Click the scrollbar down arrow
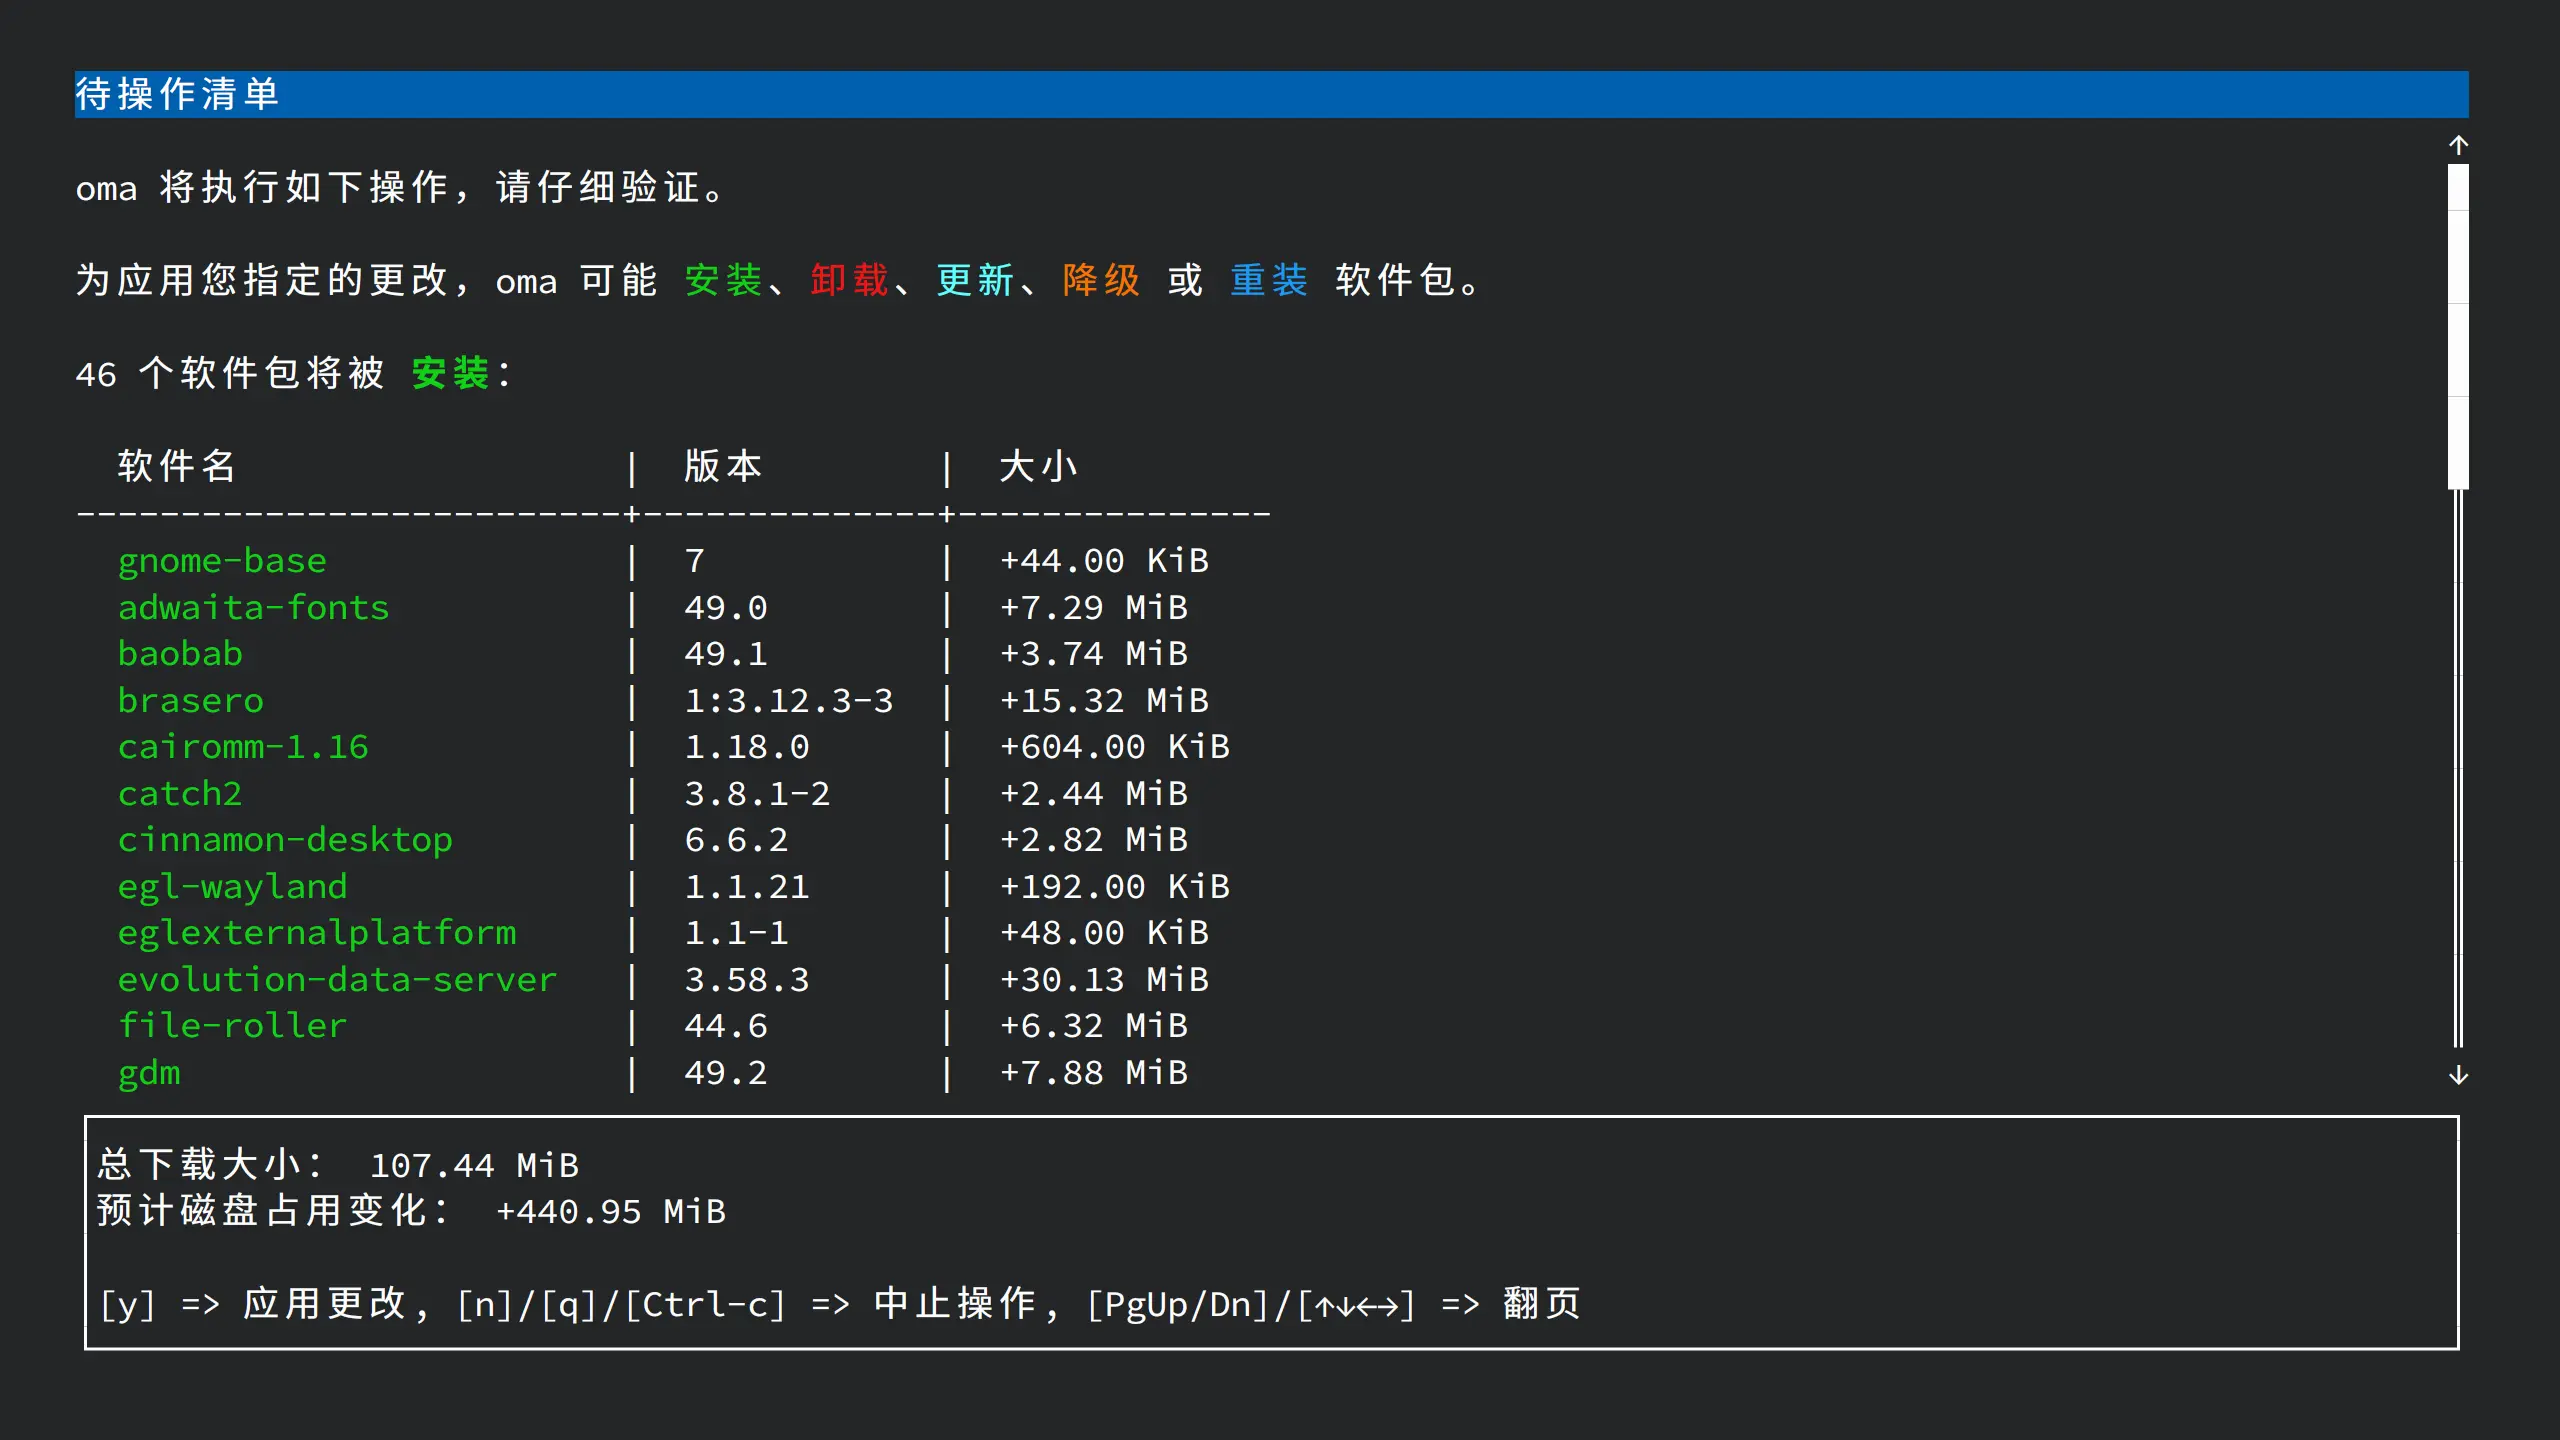 [x=2458, y=1077]
